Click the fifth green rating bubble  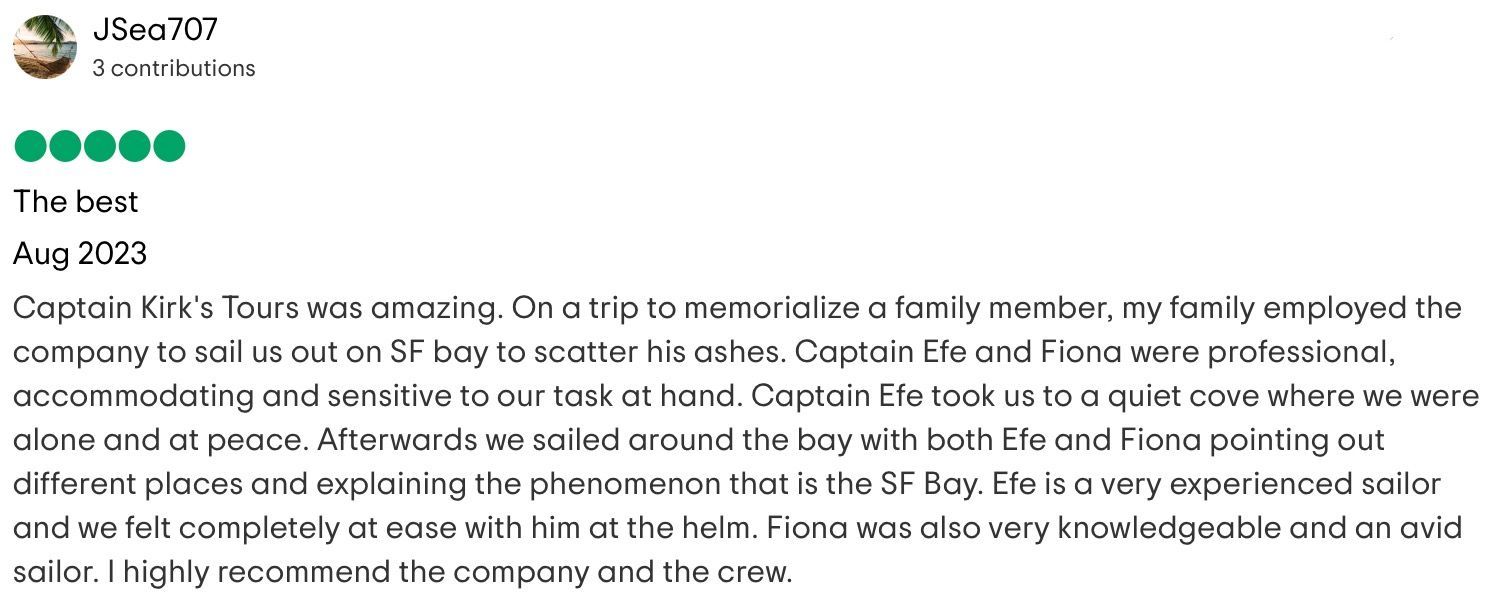[169, 146]
